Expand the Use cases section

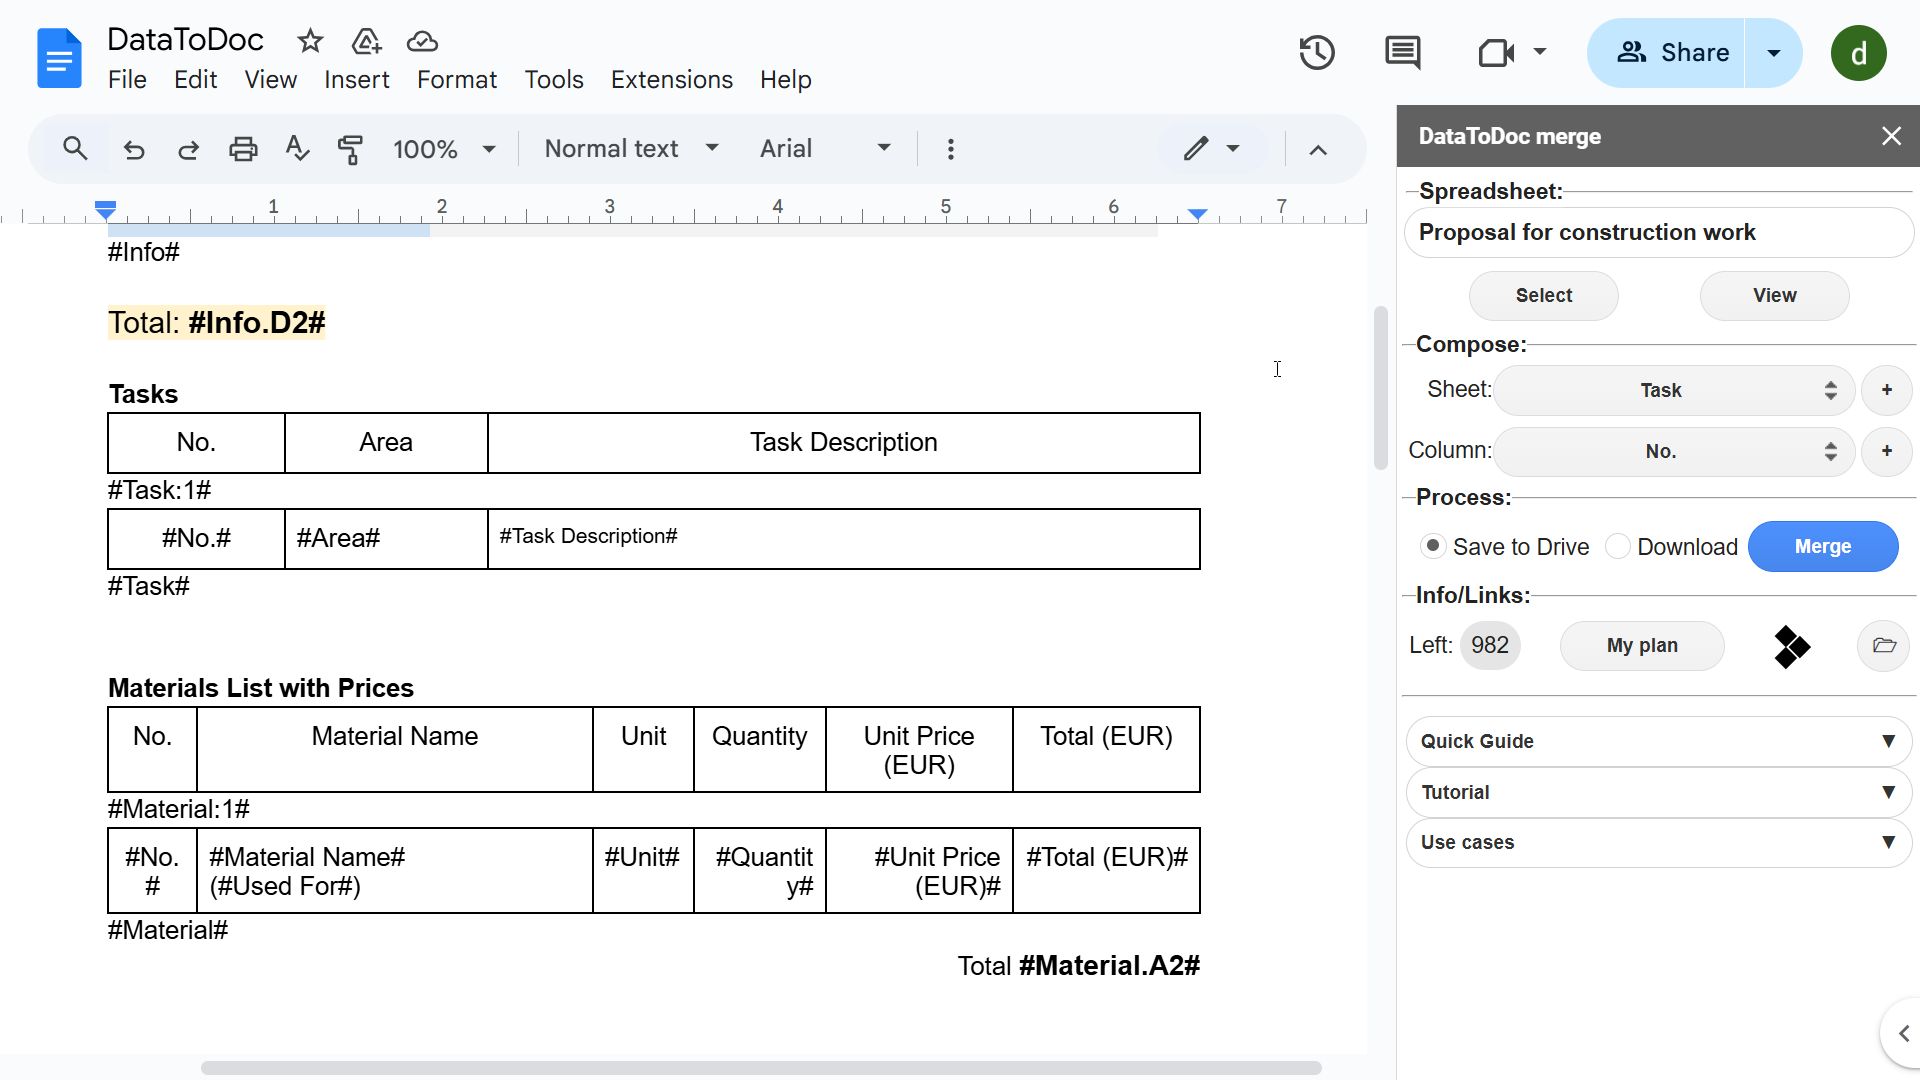coord(1659,842)
